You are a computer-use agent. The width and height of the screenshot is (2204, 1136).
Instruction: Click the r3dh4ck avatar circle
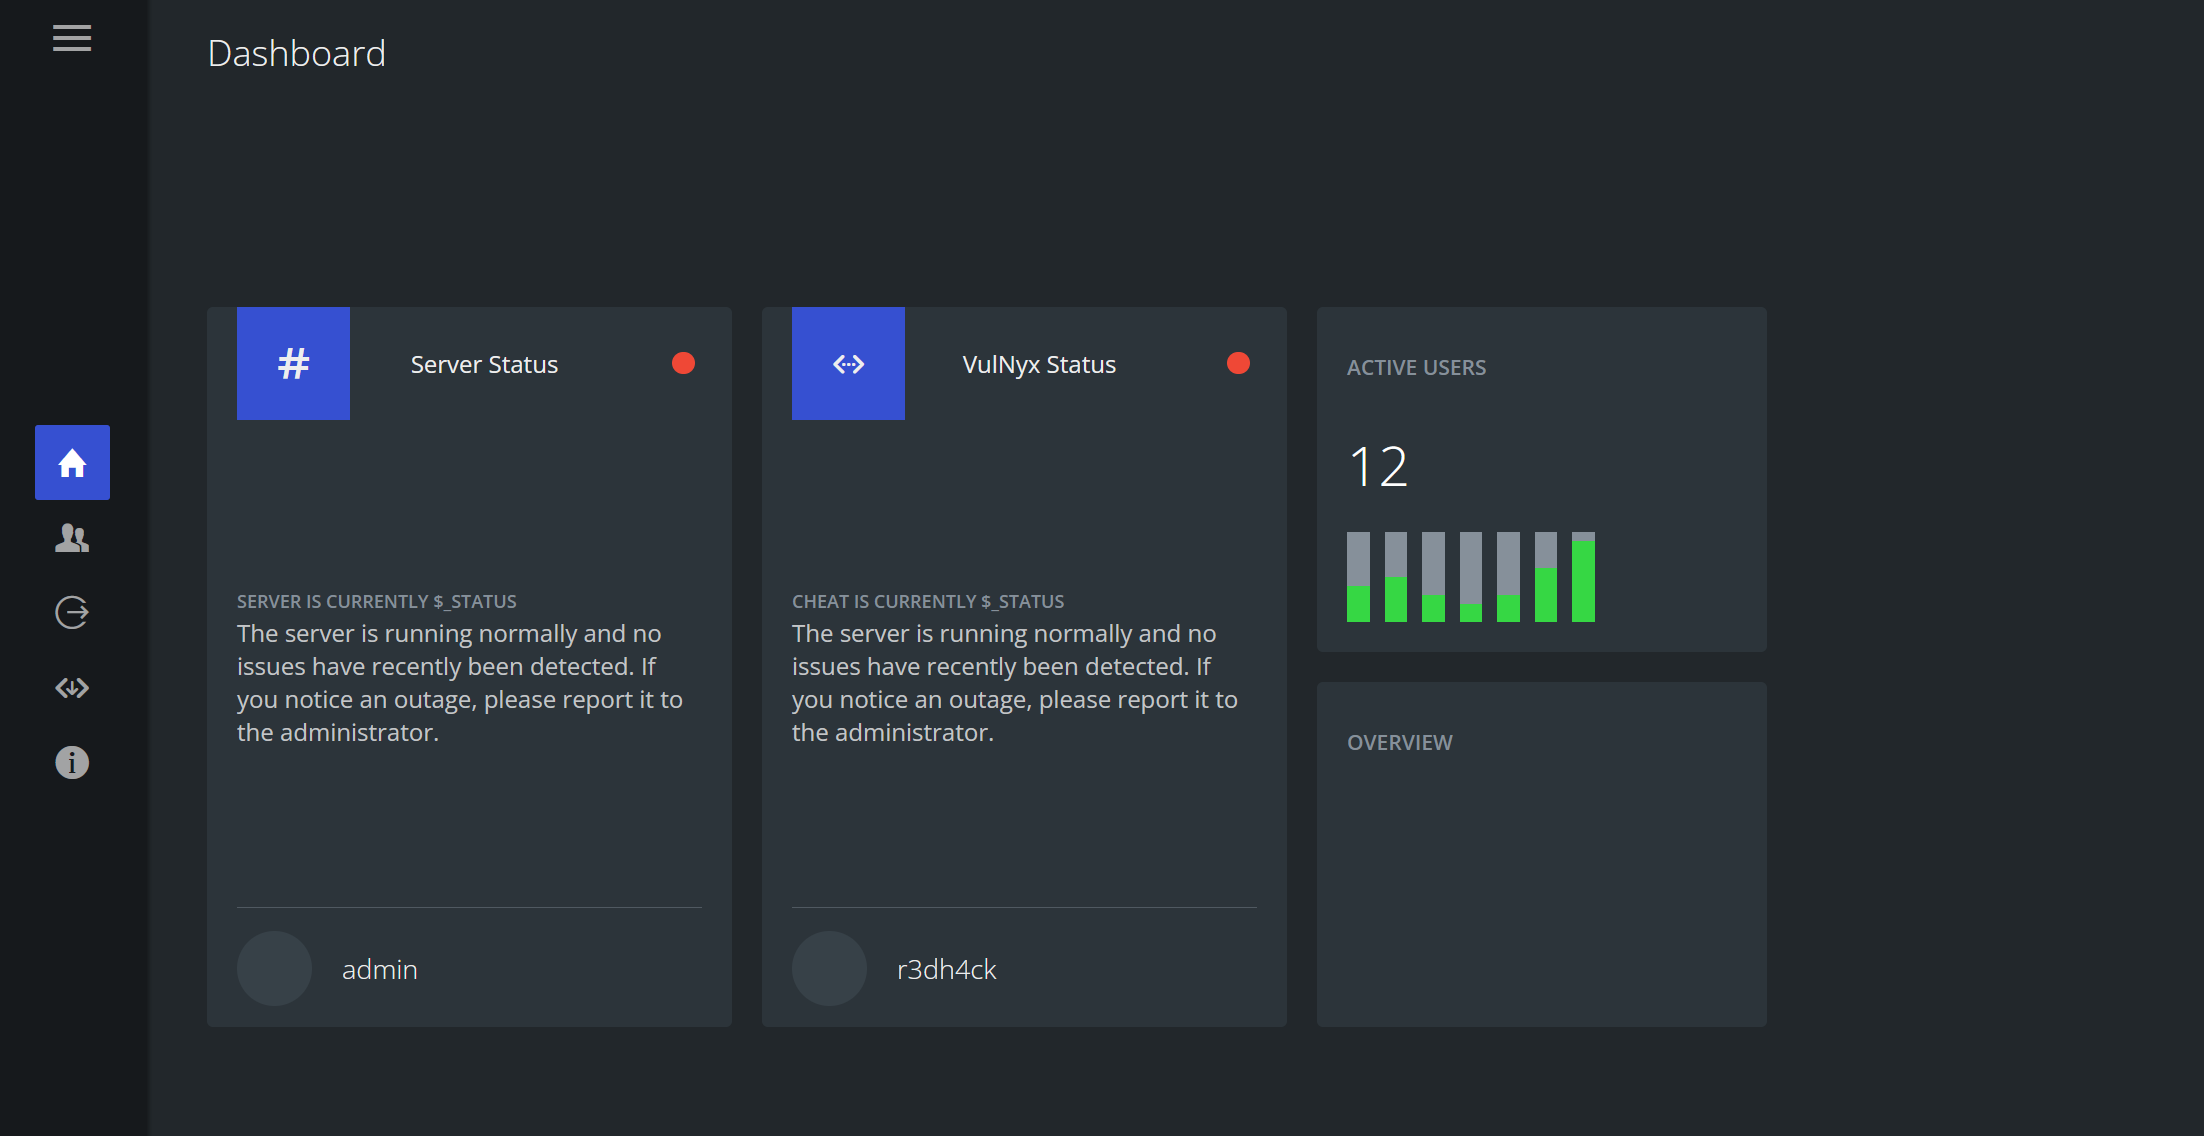(x=829, y=968)
